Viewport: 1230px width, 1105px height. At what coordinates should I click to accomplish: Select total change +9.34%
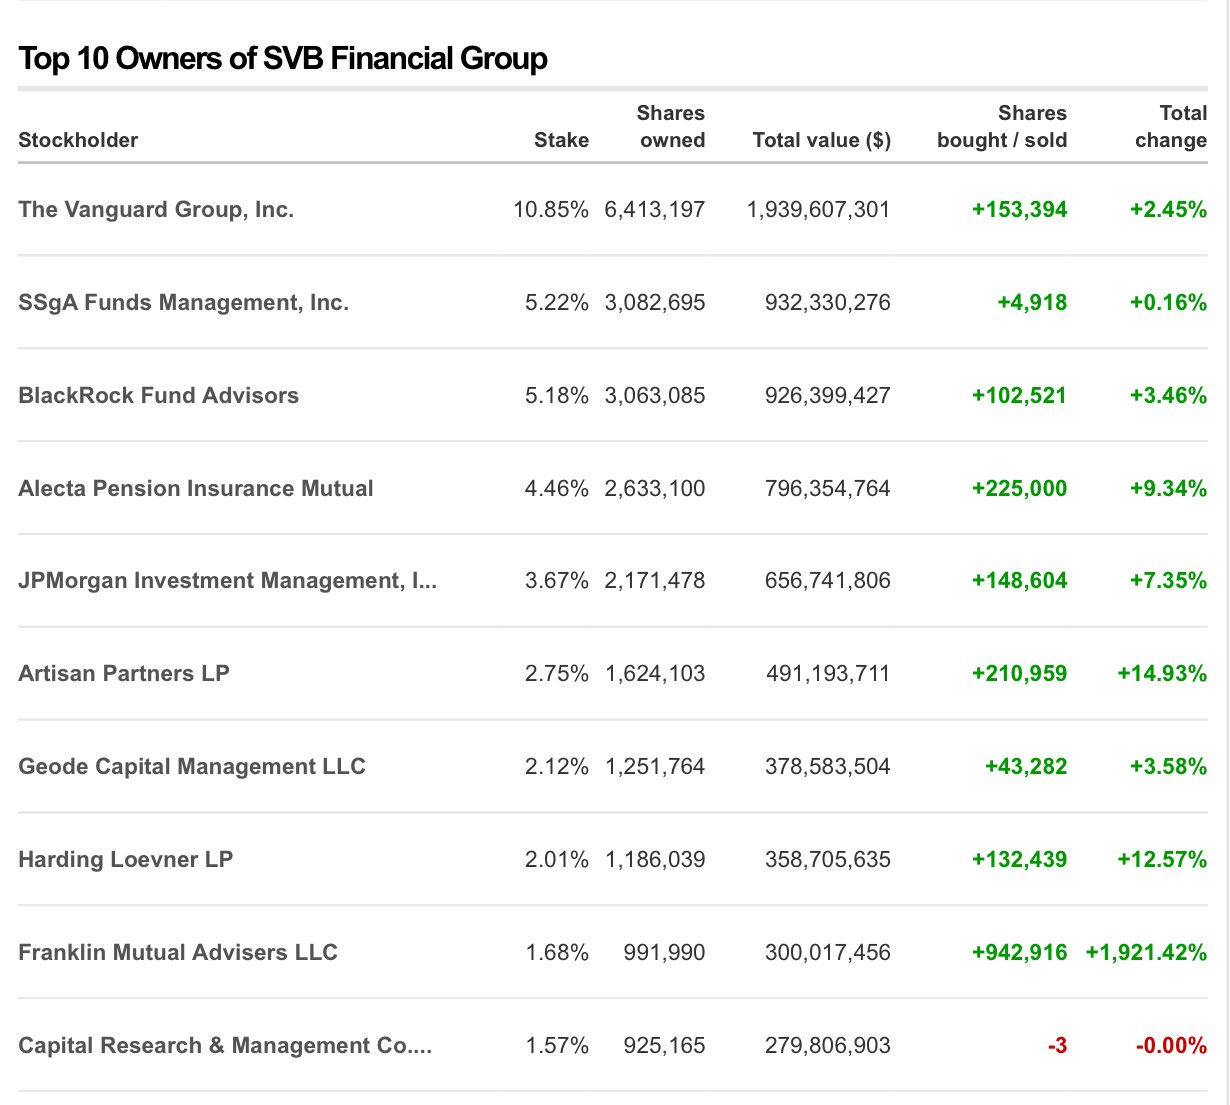point(1168,489)
